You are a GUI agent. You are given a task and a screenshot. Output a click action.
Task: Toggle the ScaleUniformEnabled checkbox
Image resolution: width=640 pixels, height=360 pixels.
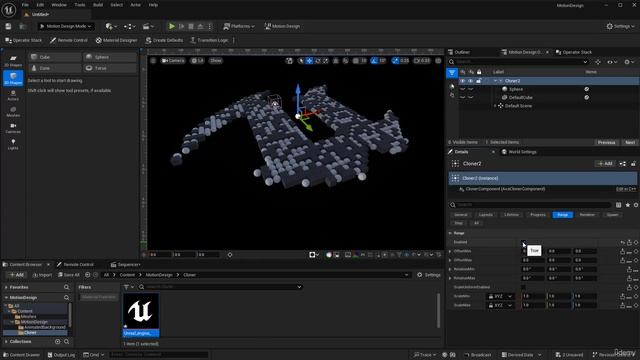coord(524,287)
